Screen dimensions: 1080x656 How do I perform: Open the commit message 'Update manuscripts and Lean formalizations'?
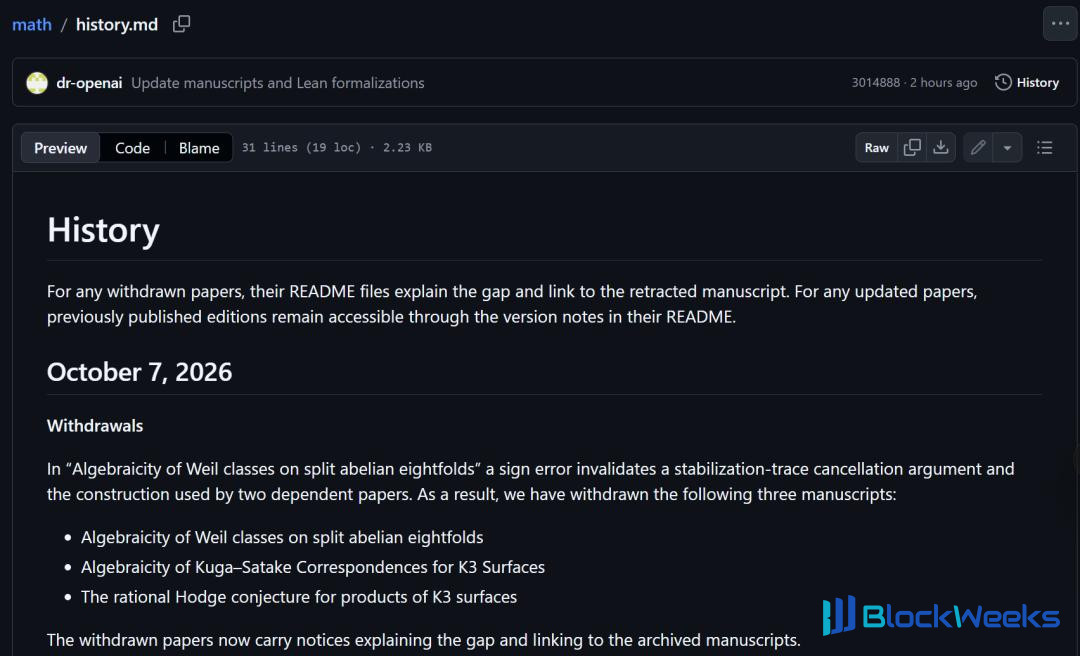click(x=278, y=83)
